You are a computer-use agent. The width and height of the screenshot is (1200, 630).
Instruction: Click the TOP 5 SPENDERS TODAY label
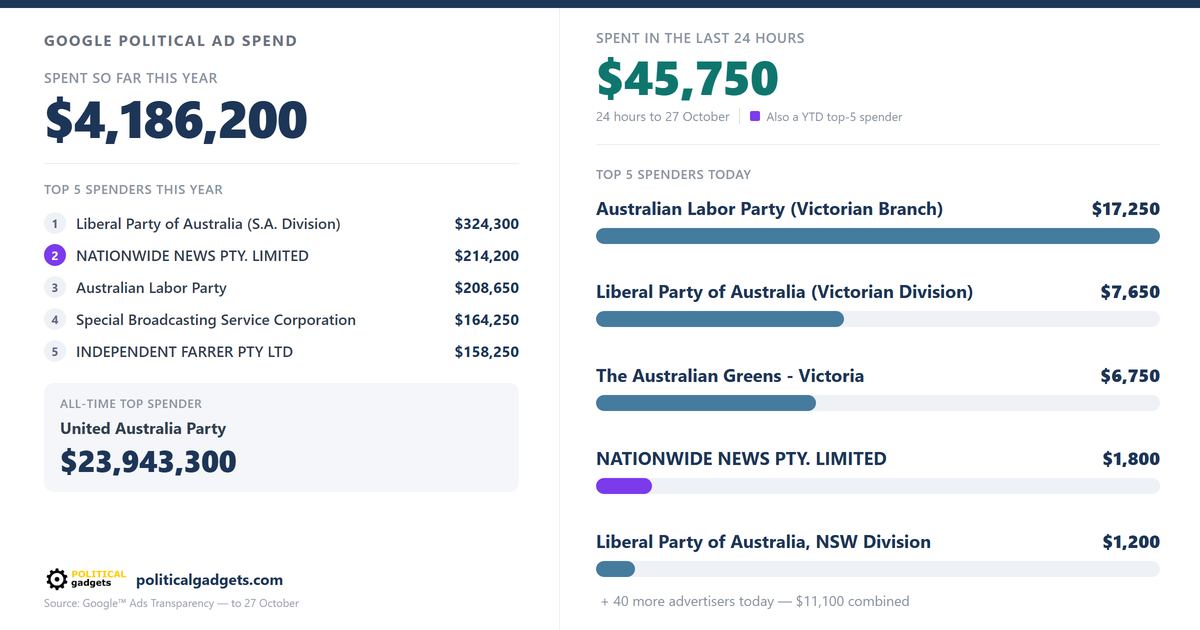[x=673, y=175]
